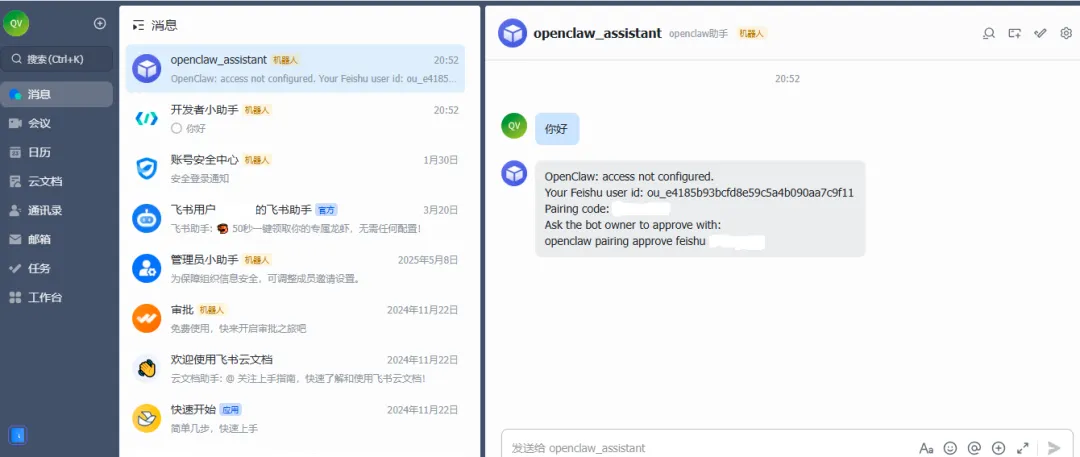The height and width of the screenshot is (457, 1080).
Task: Click the @ mention icon
Action: tap(974, 448)
